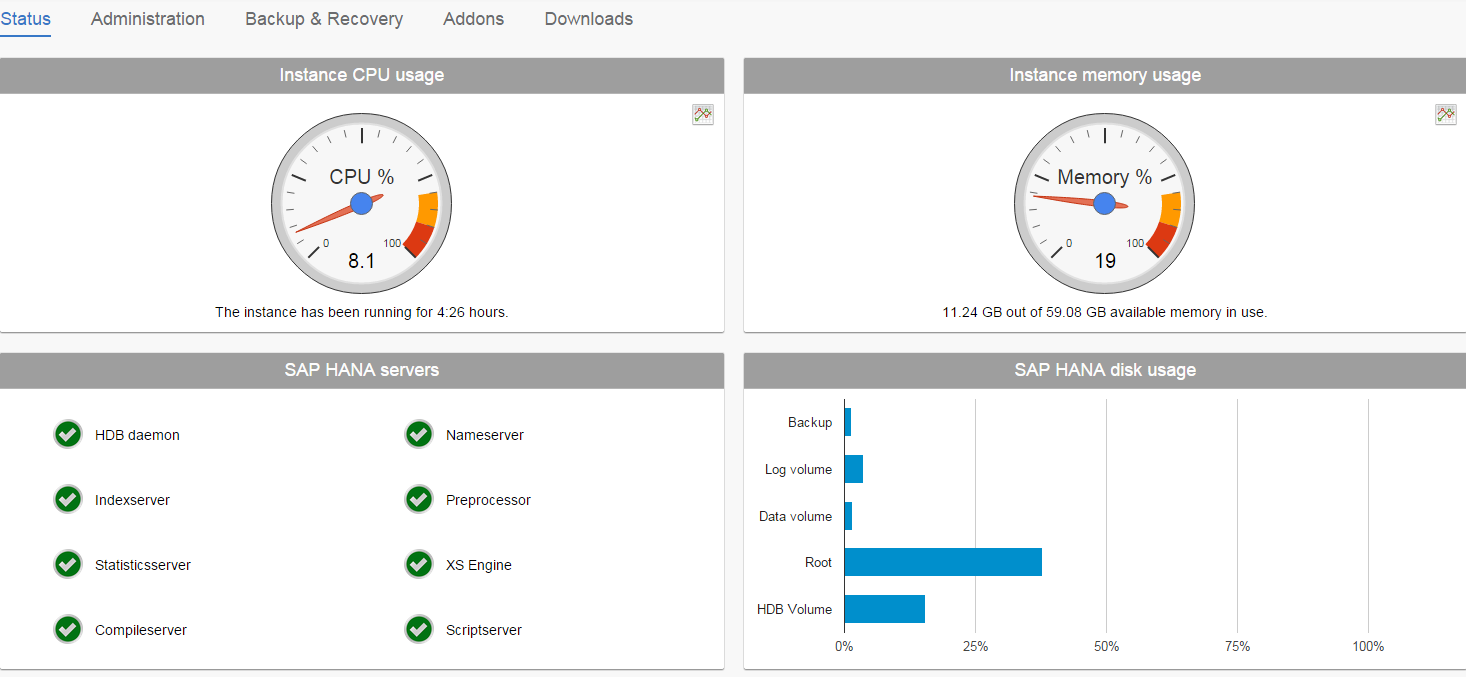This screenshot has height=677, width=1466.
Task: Switch to the Administration tab
Action: (x=147, y=18)
